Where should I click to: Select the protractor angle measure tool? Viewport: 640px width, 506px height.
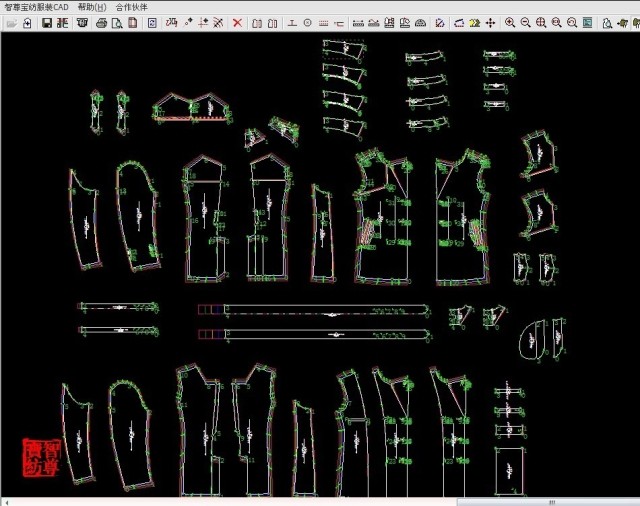tap(421, 22)
